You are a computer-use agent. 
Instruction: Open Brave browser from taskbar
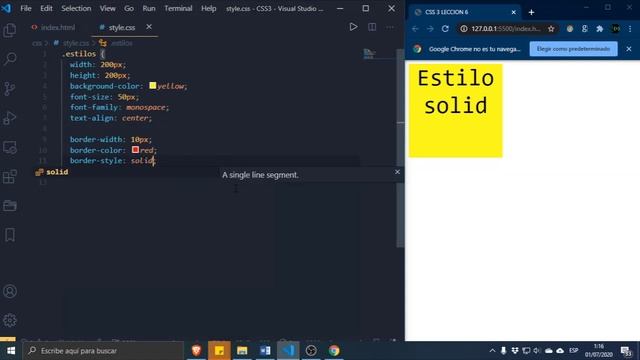(196, 351)
